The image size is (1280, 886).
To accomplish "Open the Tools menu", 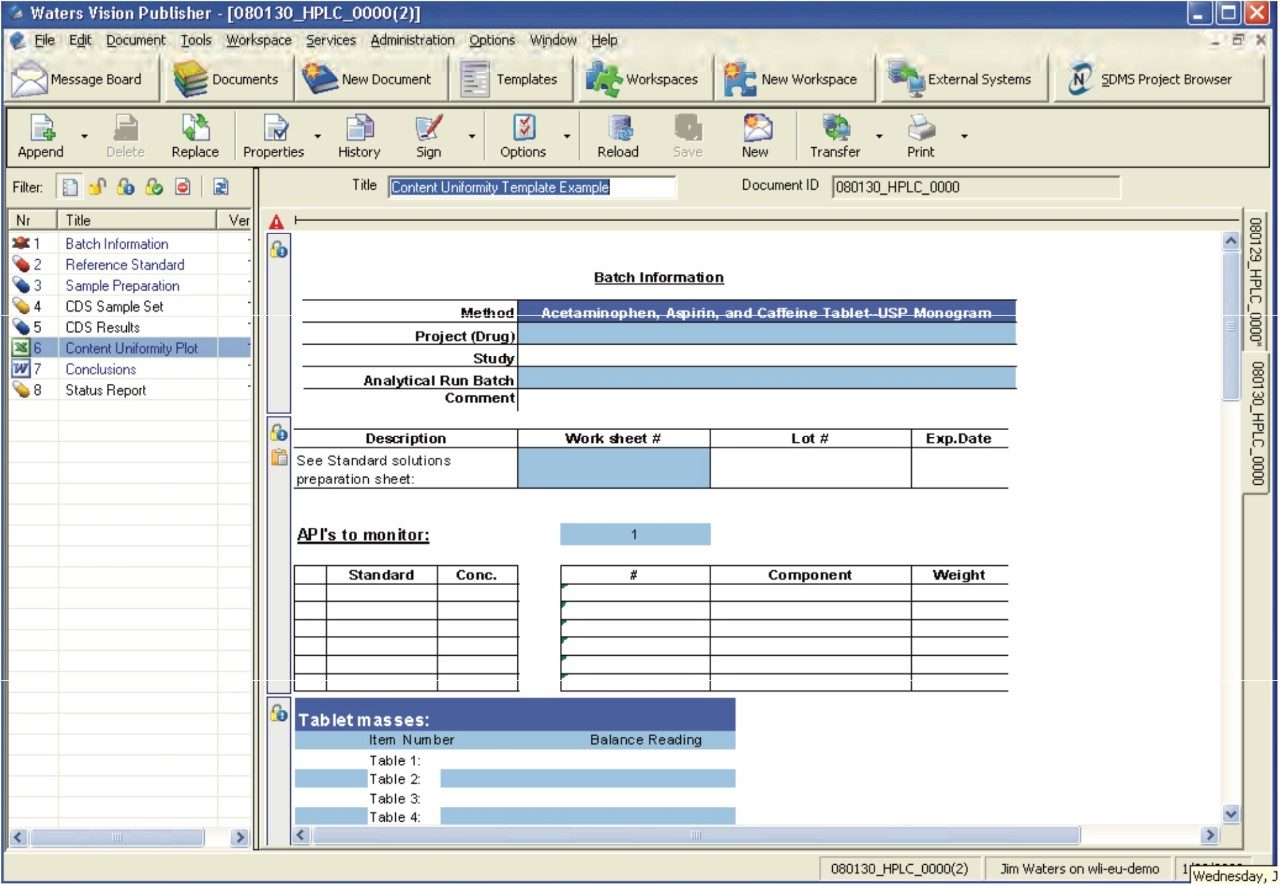I will click(196, 41).
